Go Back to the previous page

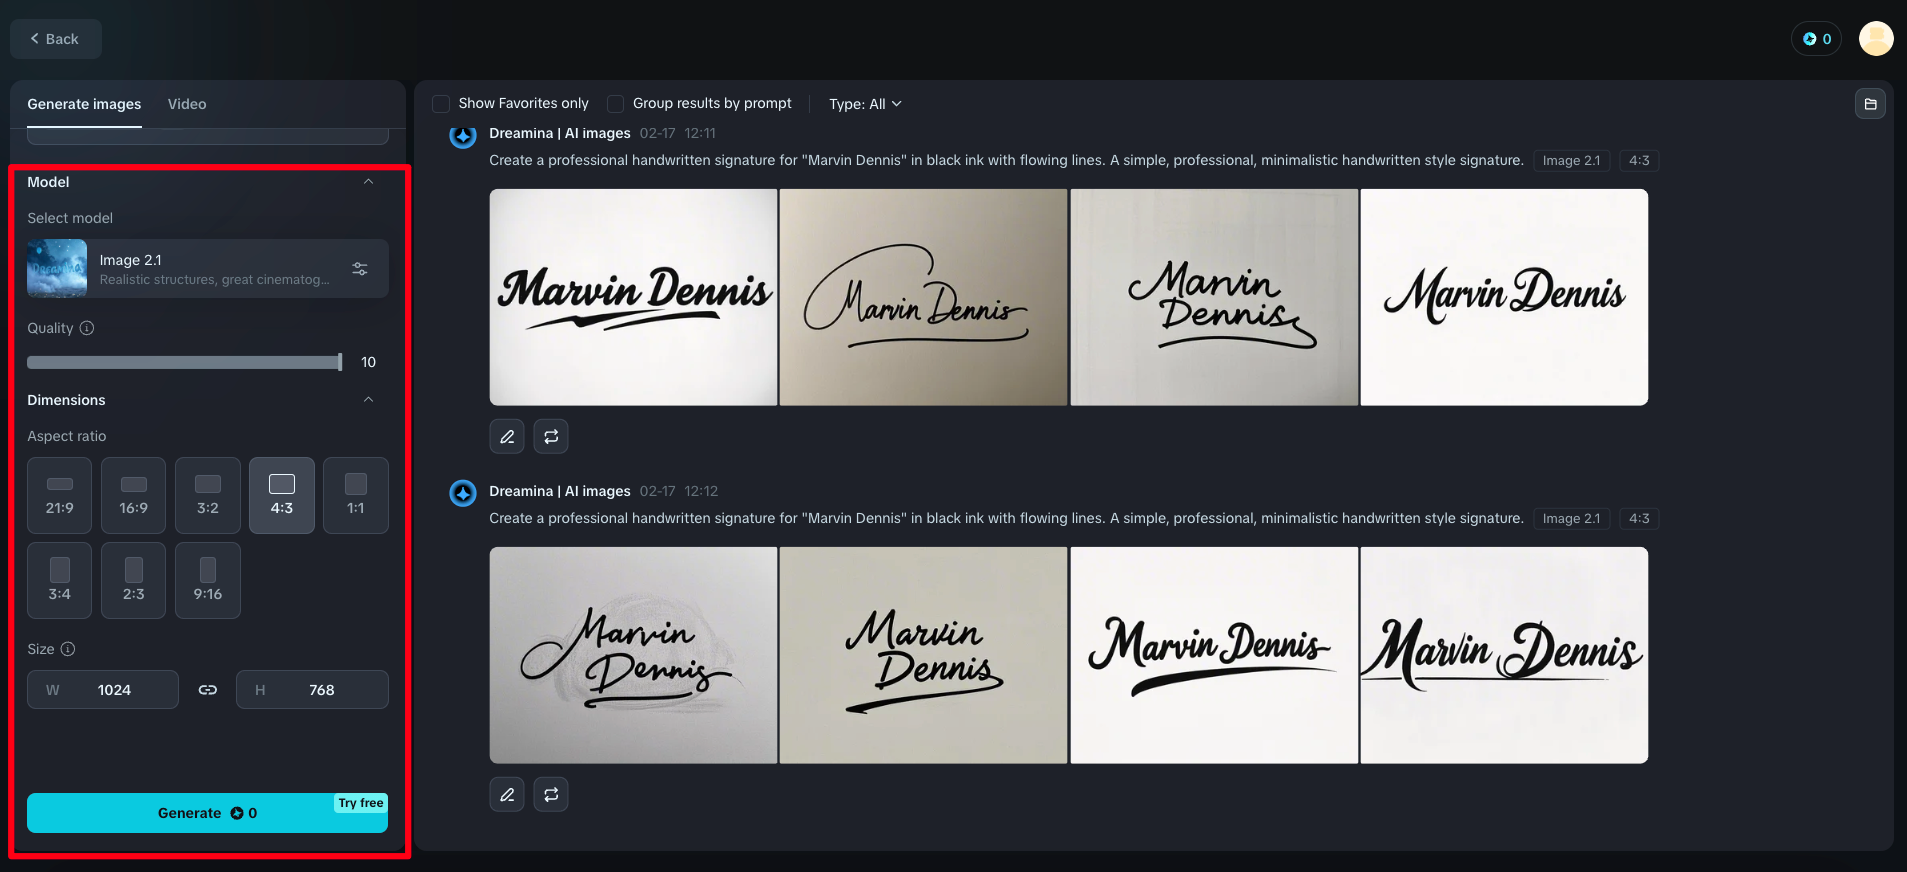tap(55, 39)
